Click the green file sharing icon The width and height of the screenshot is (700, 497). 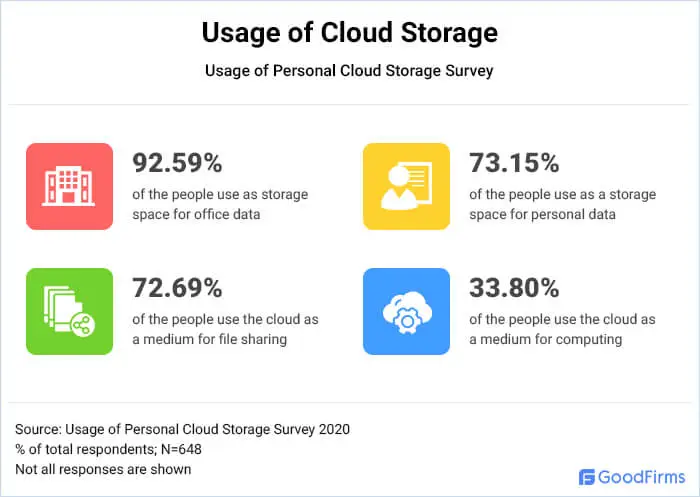69,311
